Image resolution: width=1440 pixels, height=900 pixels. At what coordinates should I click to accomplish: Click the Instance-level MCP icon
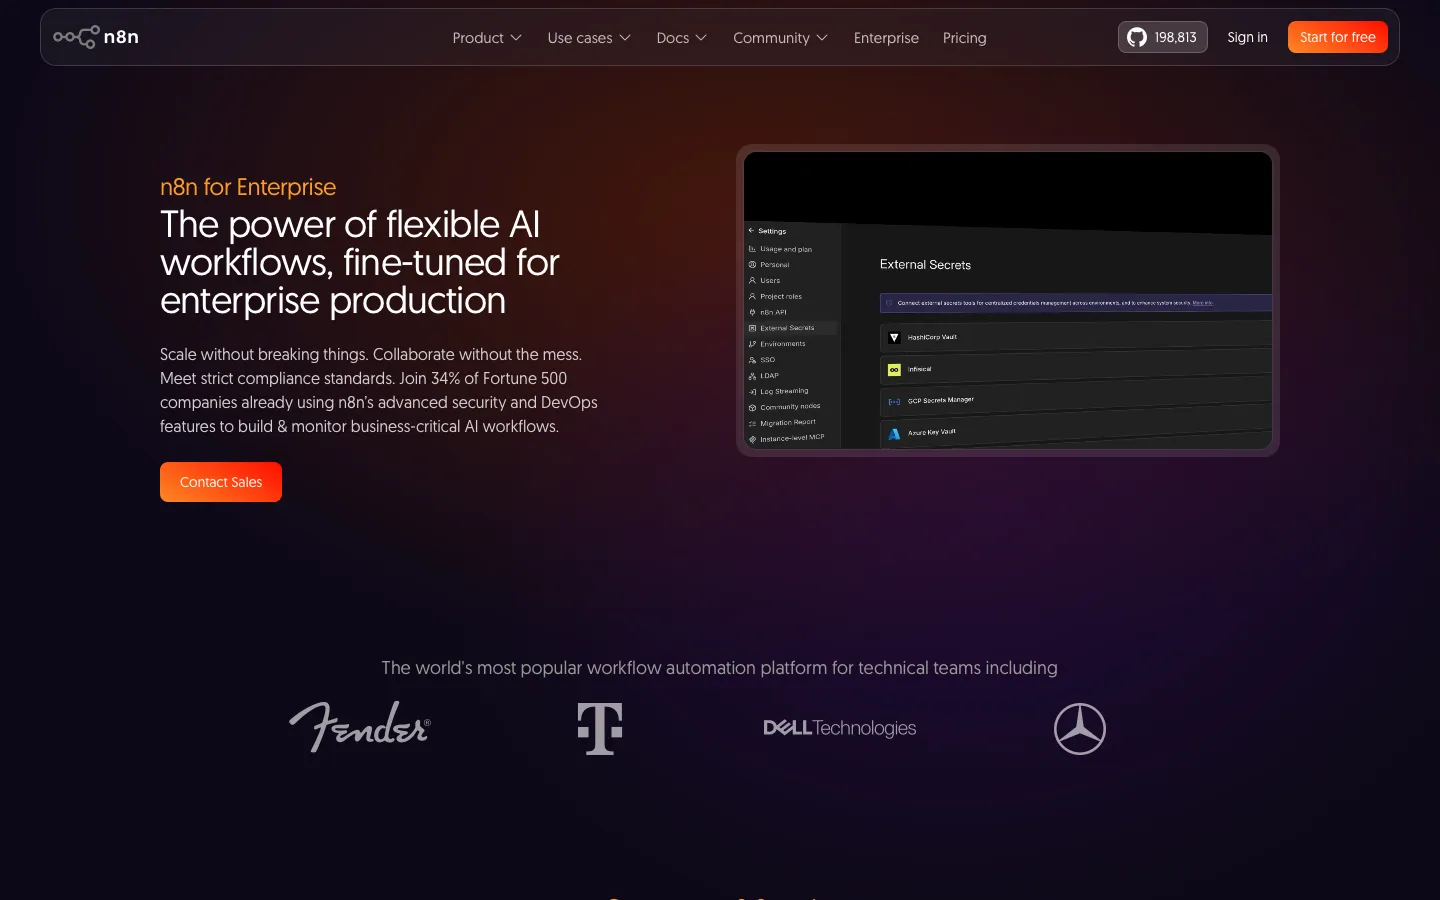752,440
